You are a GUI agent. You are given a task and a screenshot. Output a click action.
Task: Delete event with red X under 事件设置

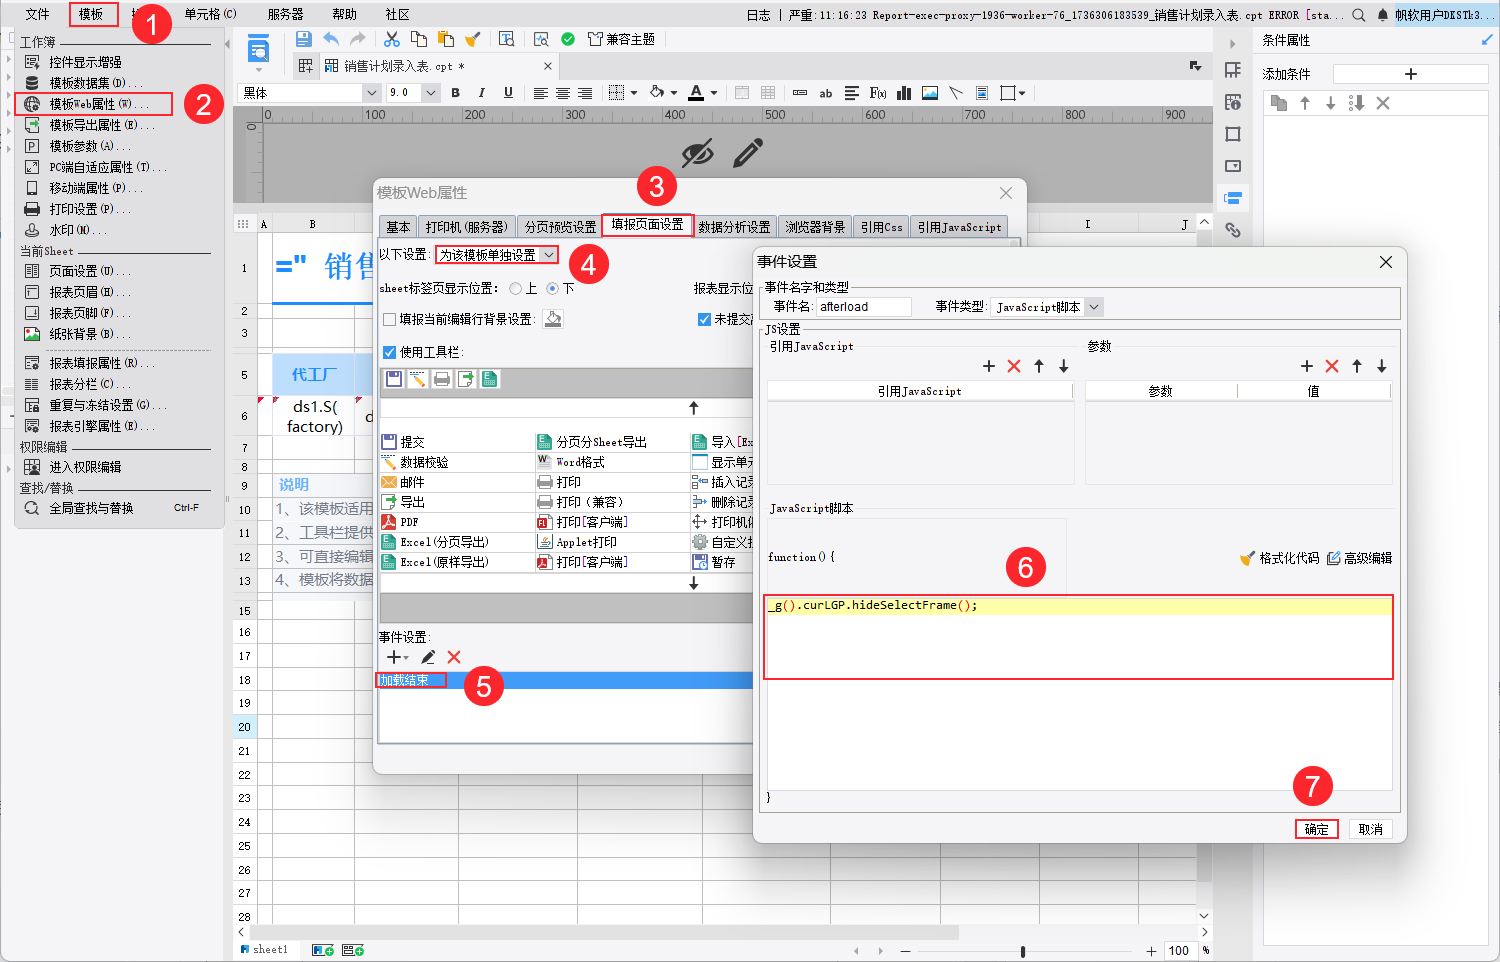[454, 657]
